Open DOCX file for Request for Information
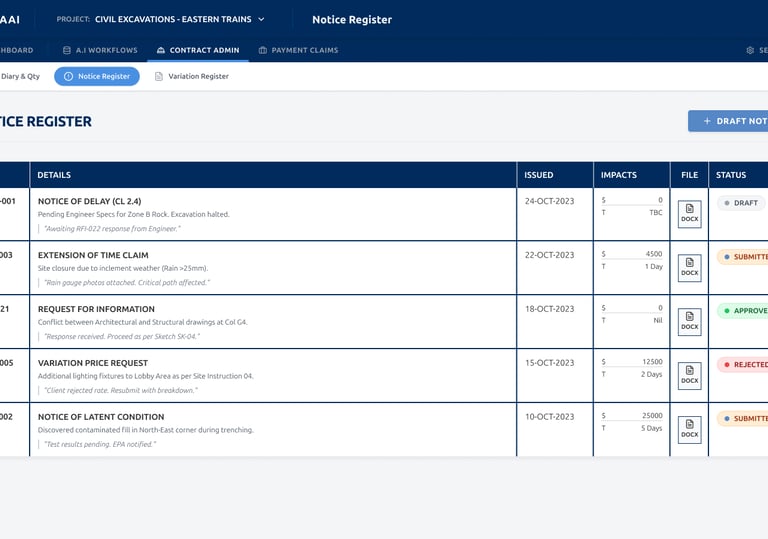768x539 pixels. 690,322
